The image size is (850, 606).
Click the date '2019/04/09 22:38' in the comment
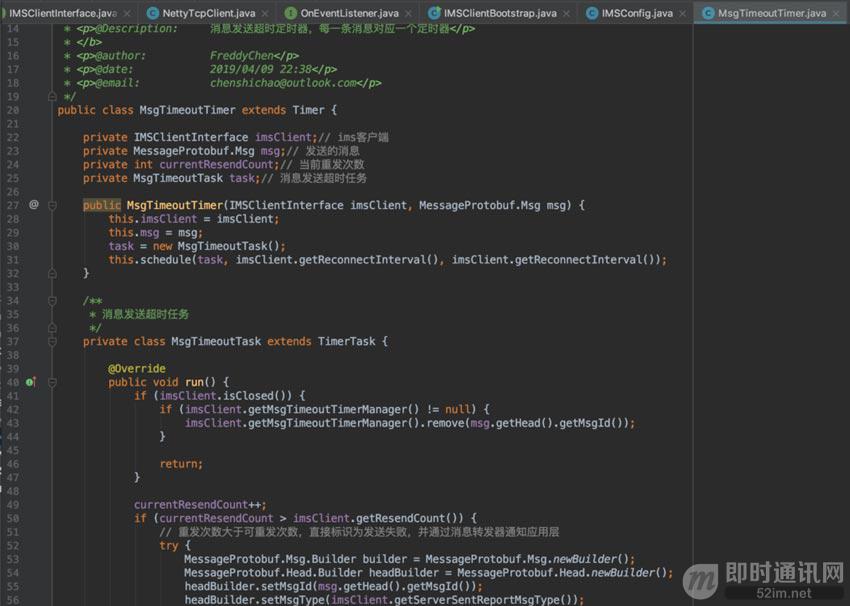click(261, 69)
